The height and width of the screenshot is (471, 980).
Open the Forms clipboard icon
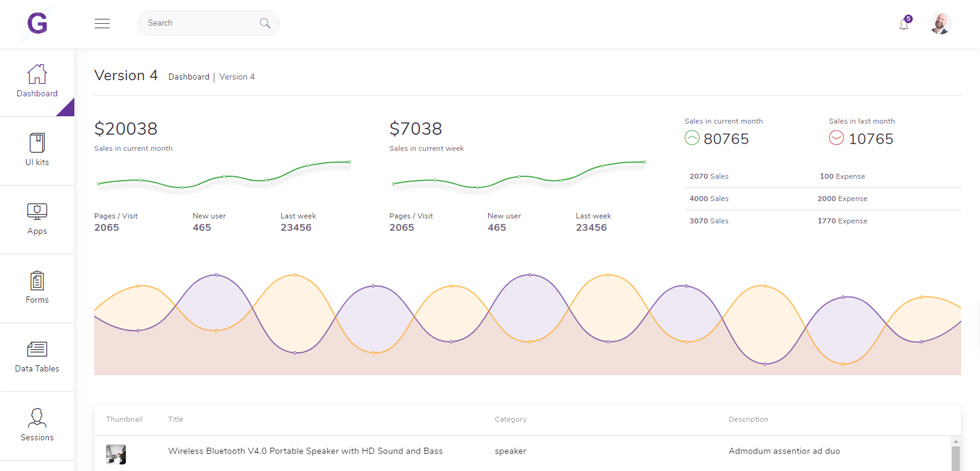37,280
